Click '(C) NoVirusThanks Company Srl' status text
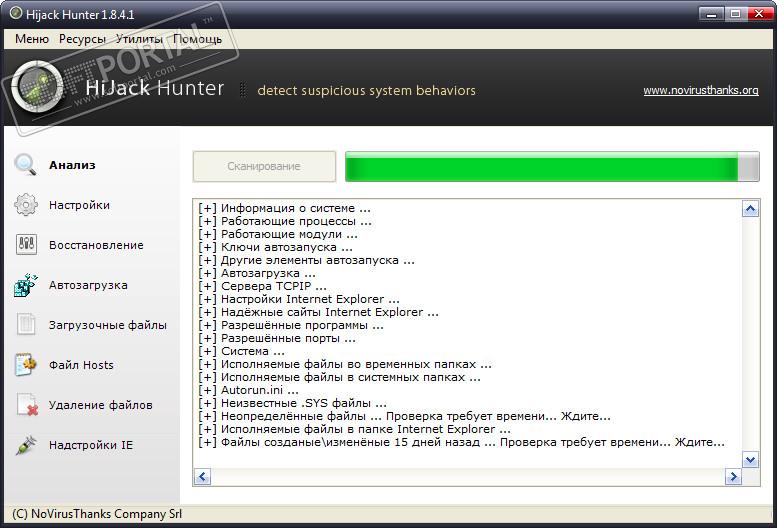The image size is (777, 528). pyautogui.click(x=97, y=514)
